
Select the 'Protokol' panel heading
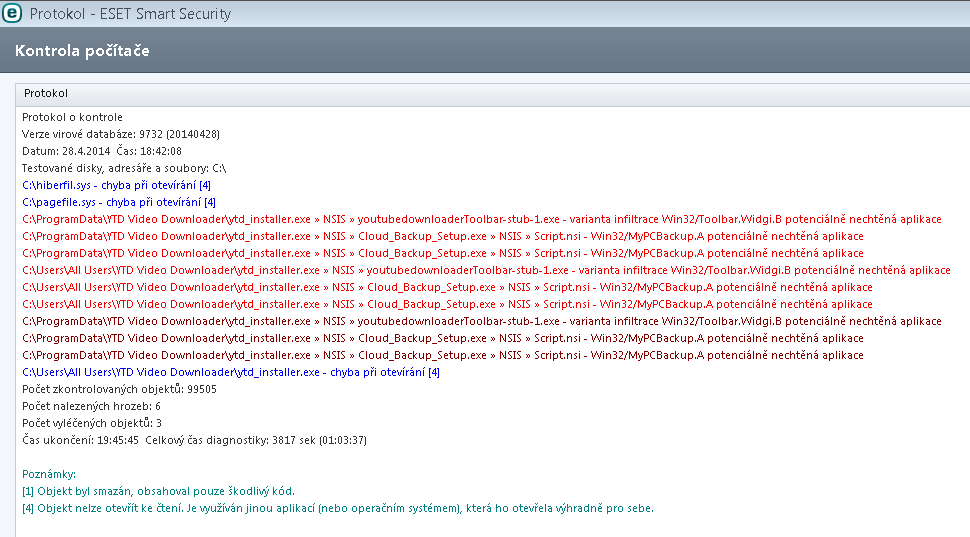point(46,93)
